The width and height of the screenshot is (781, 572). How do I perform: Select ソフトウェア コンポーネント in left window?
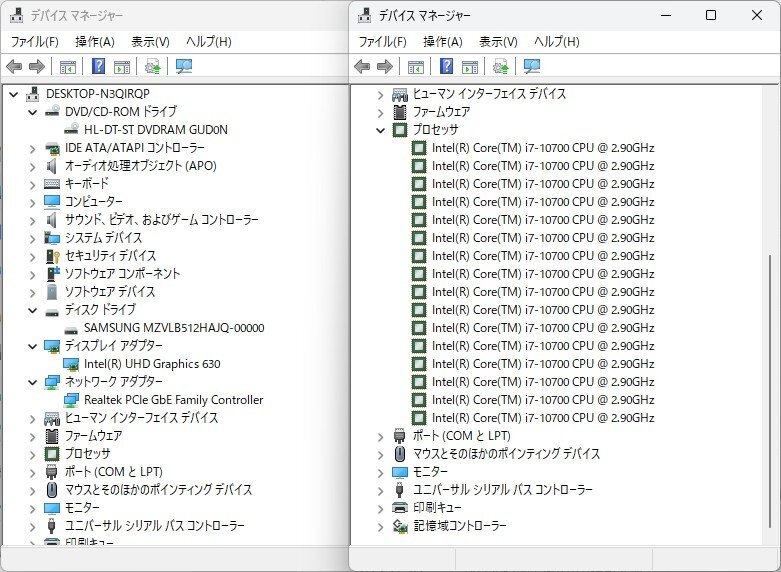click(122, 274)
